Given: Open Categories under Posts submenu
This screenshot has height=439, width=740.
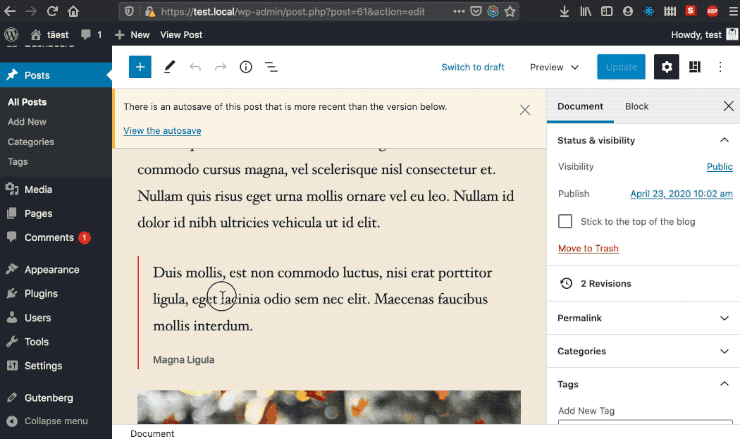Looking at the screenshot, I should (31, 142).
